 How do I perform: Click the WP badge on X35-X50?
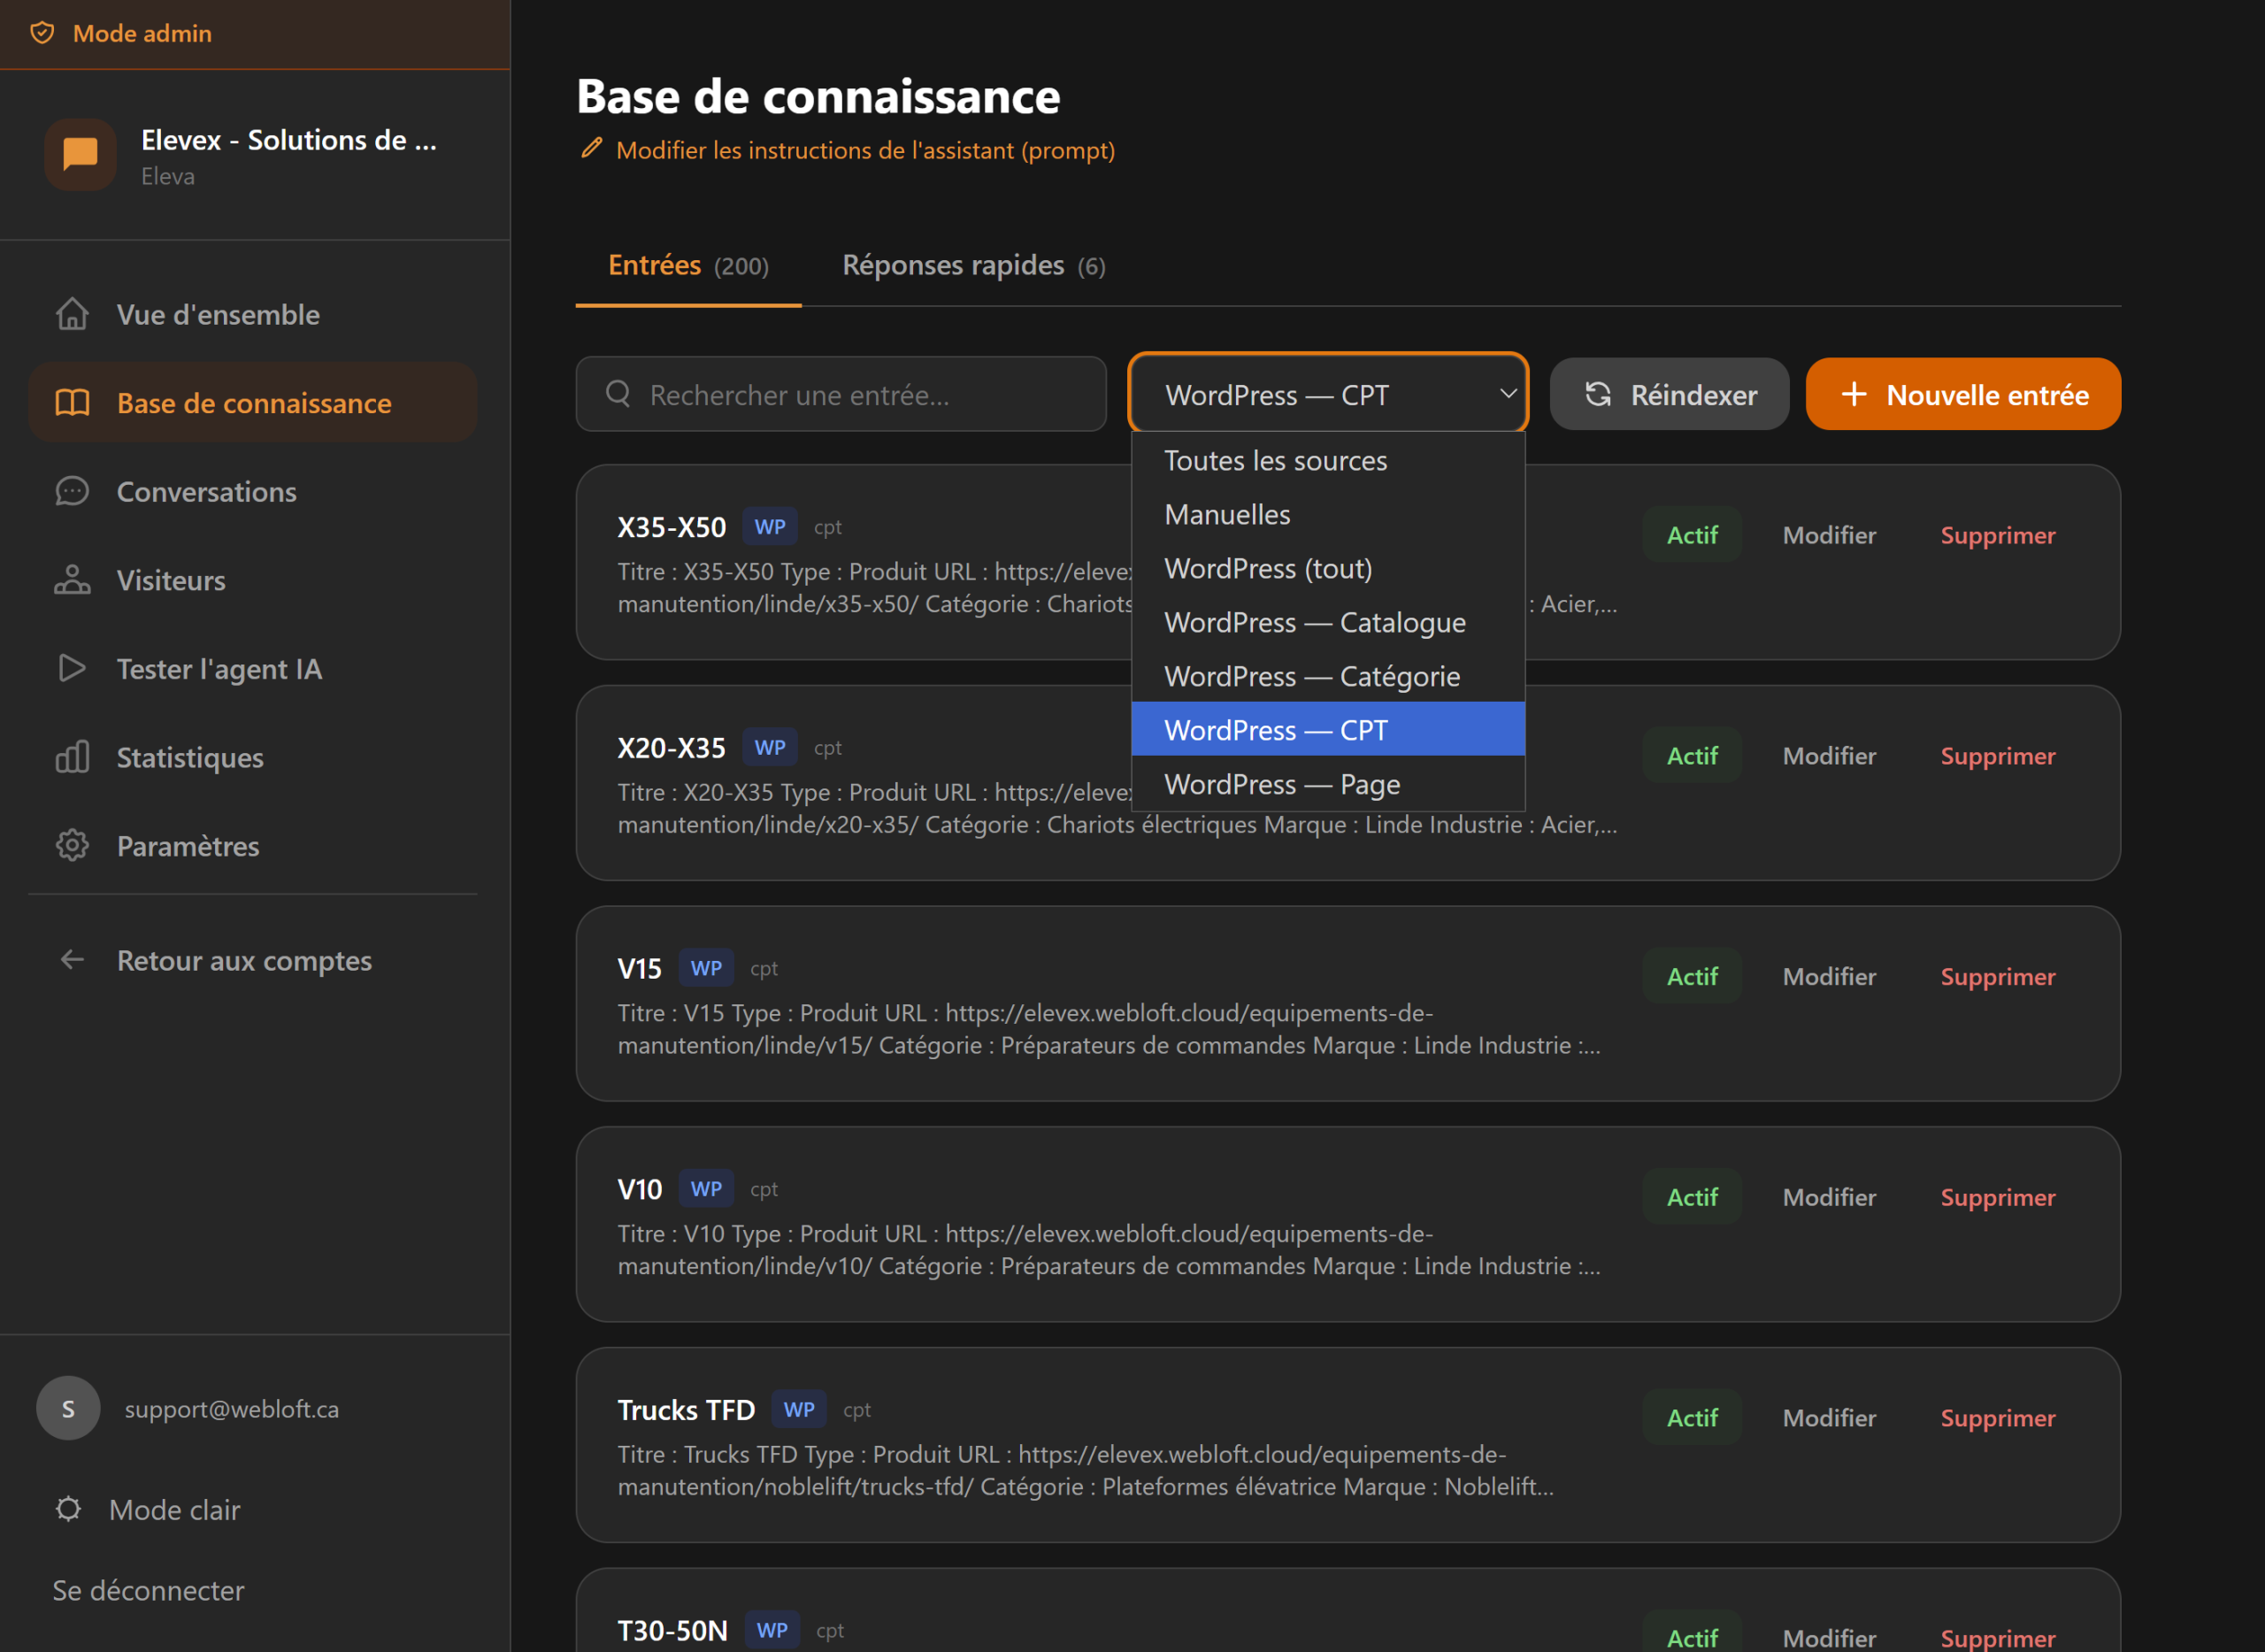coord(769,527)
